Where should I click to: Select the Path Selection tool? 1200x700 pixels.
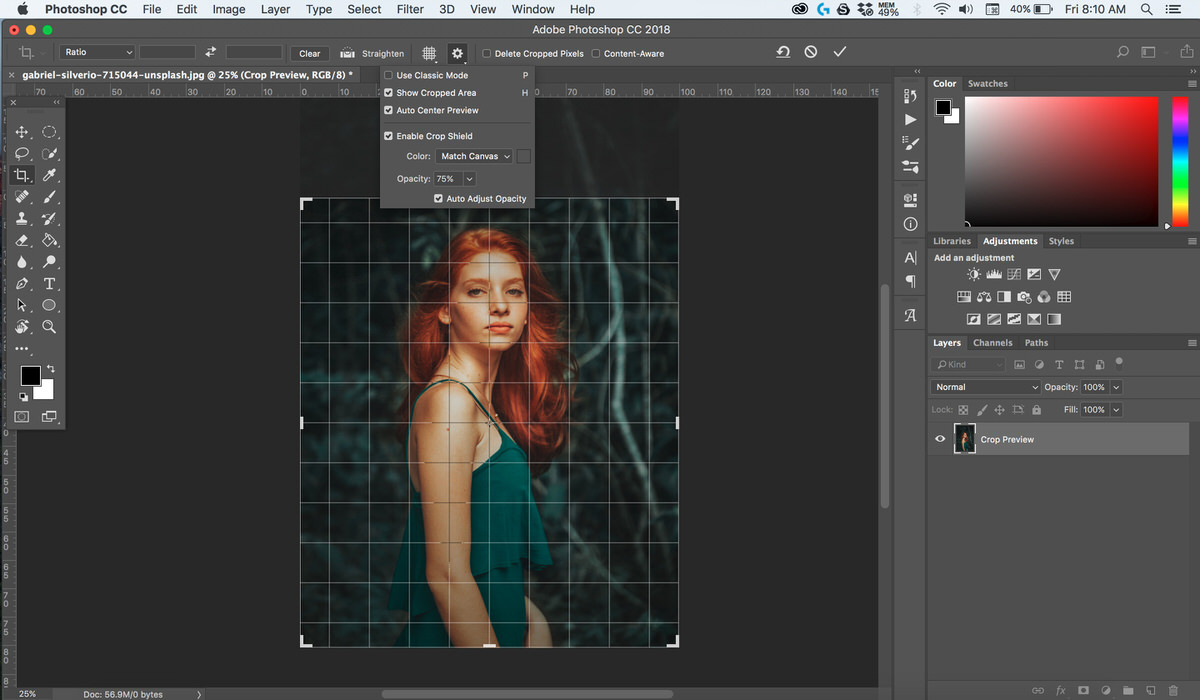[22, 305]
